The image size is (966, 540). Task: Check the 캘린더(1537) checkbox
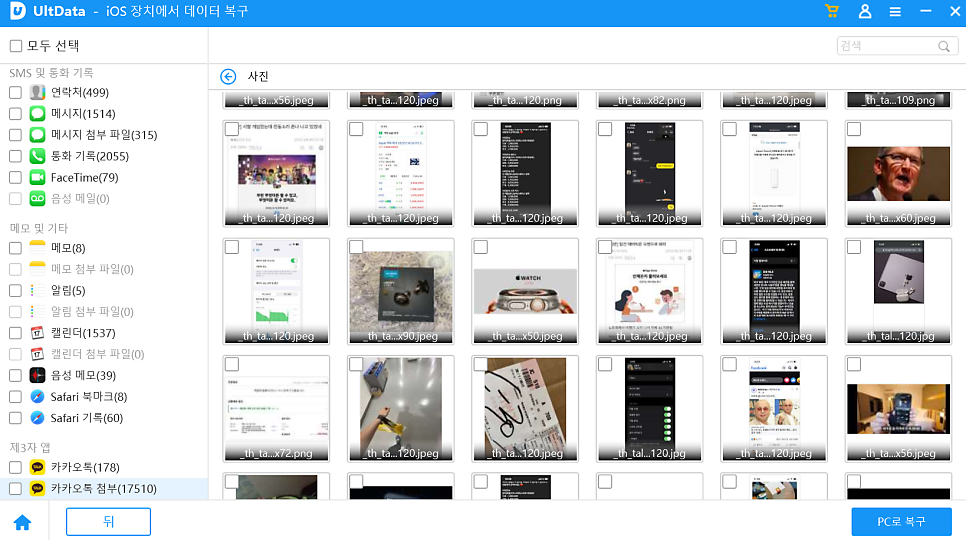coord(15,332)
